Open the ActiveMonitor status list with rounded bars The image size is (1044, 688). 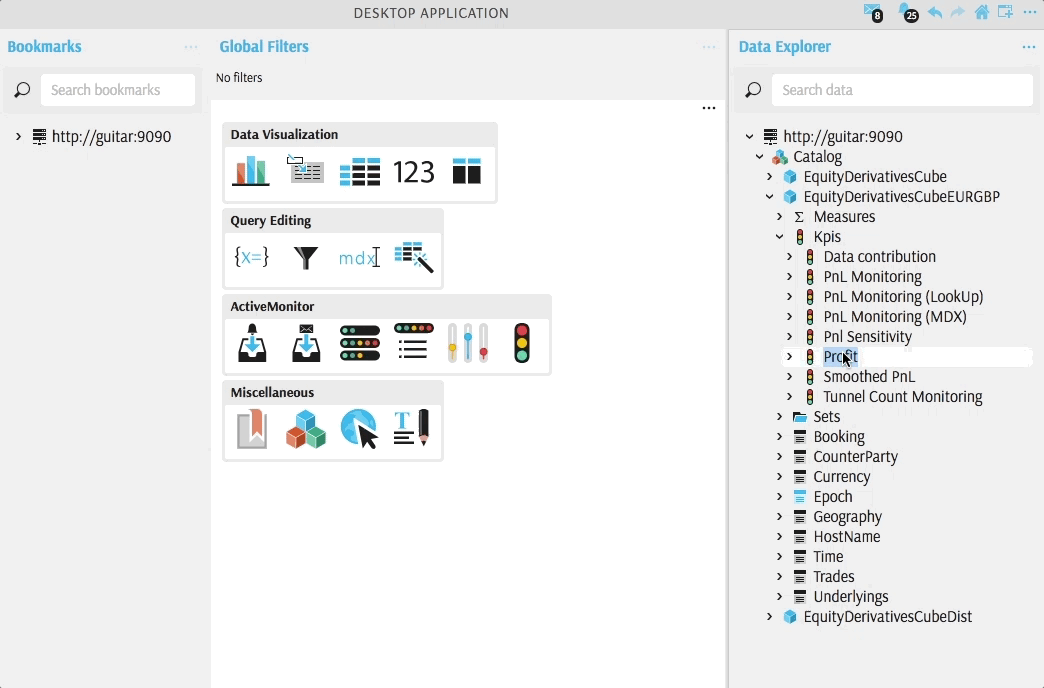pyautogui.click(x=360, y=343)
